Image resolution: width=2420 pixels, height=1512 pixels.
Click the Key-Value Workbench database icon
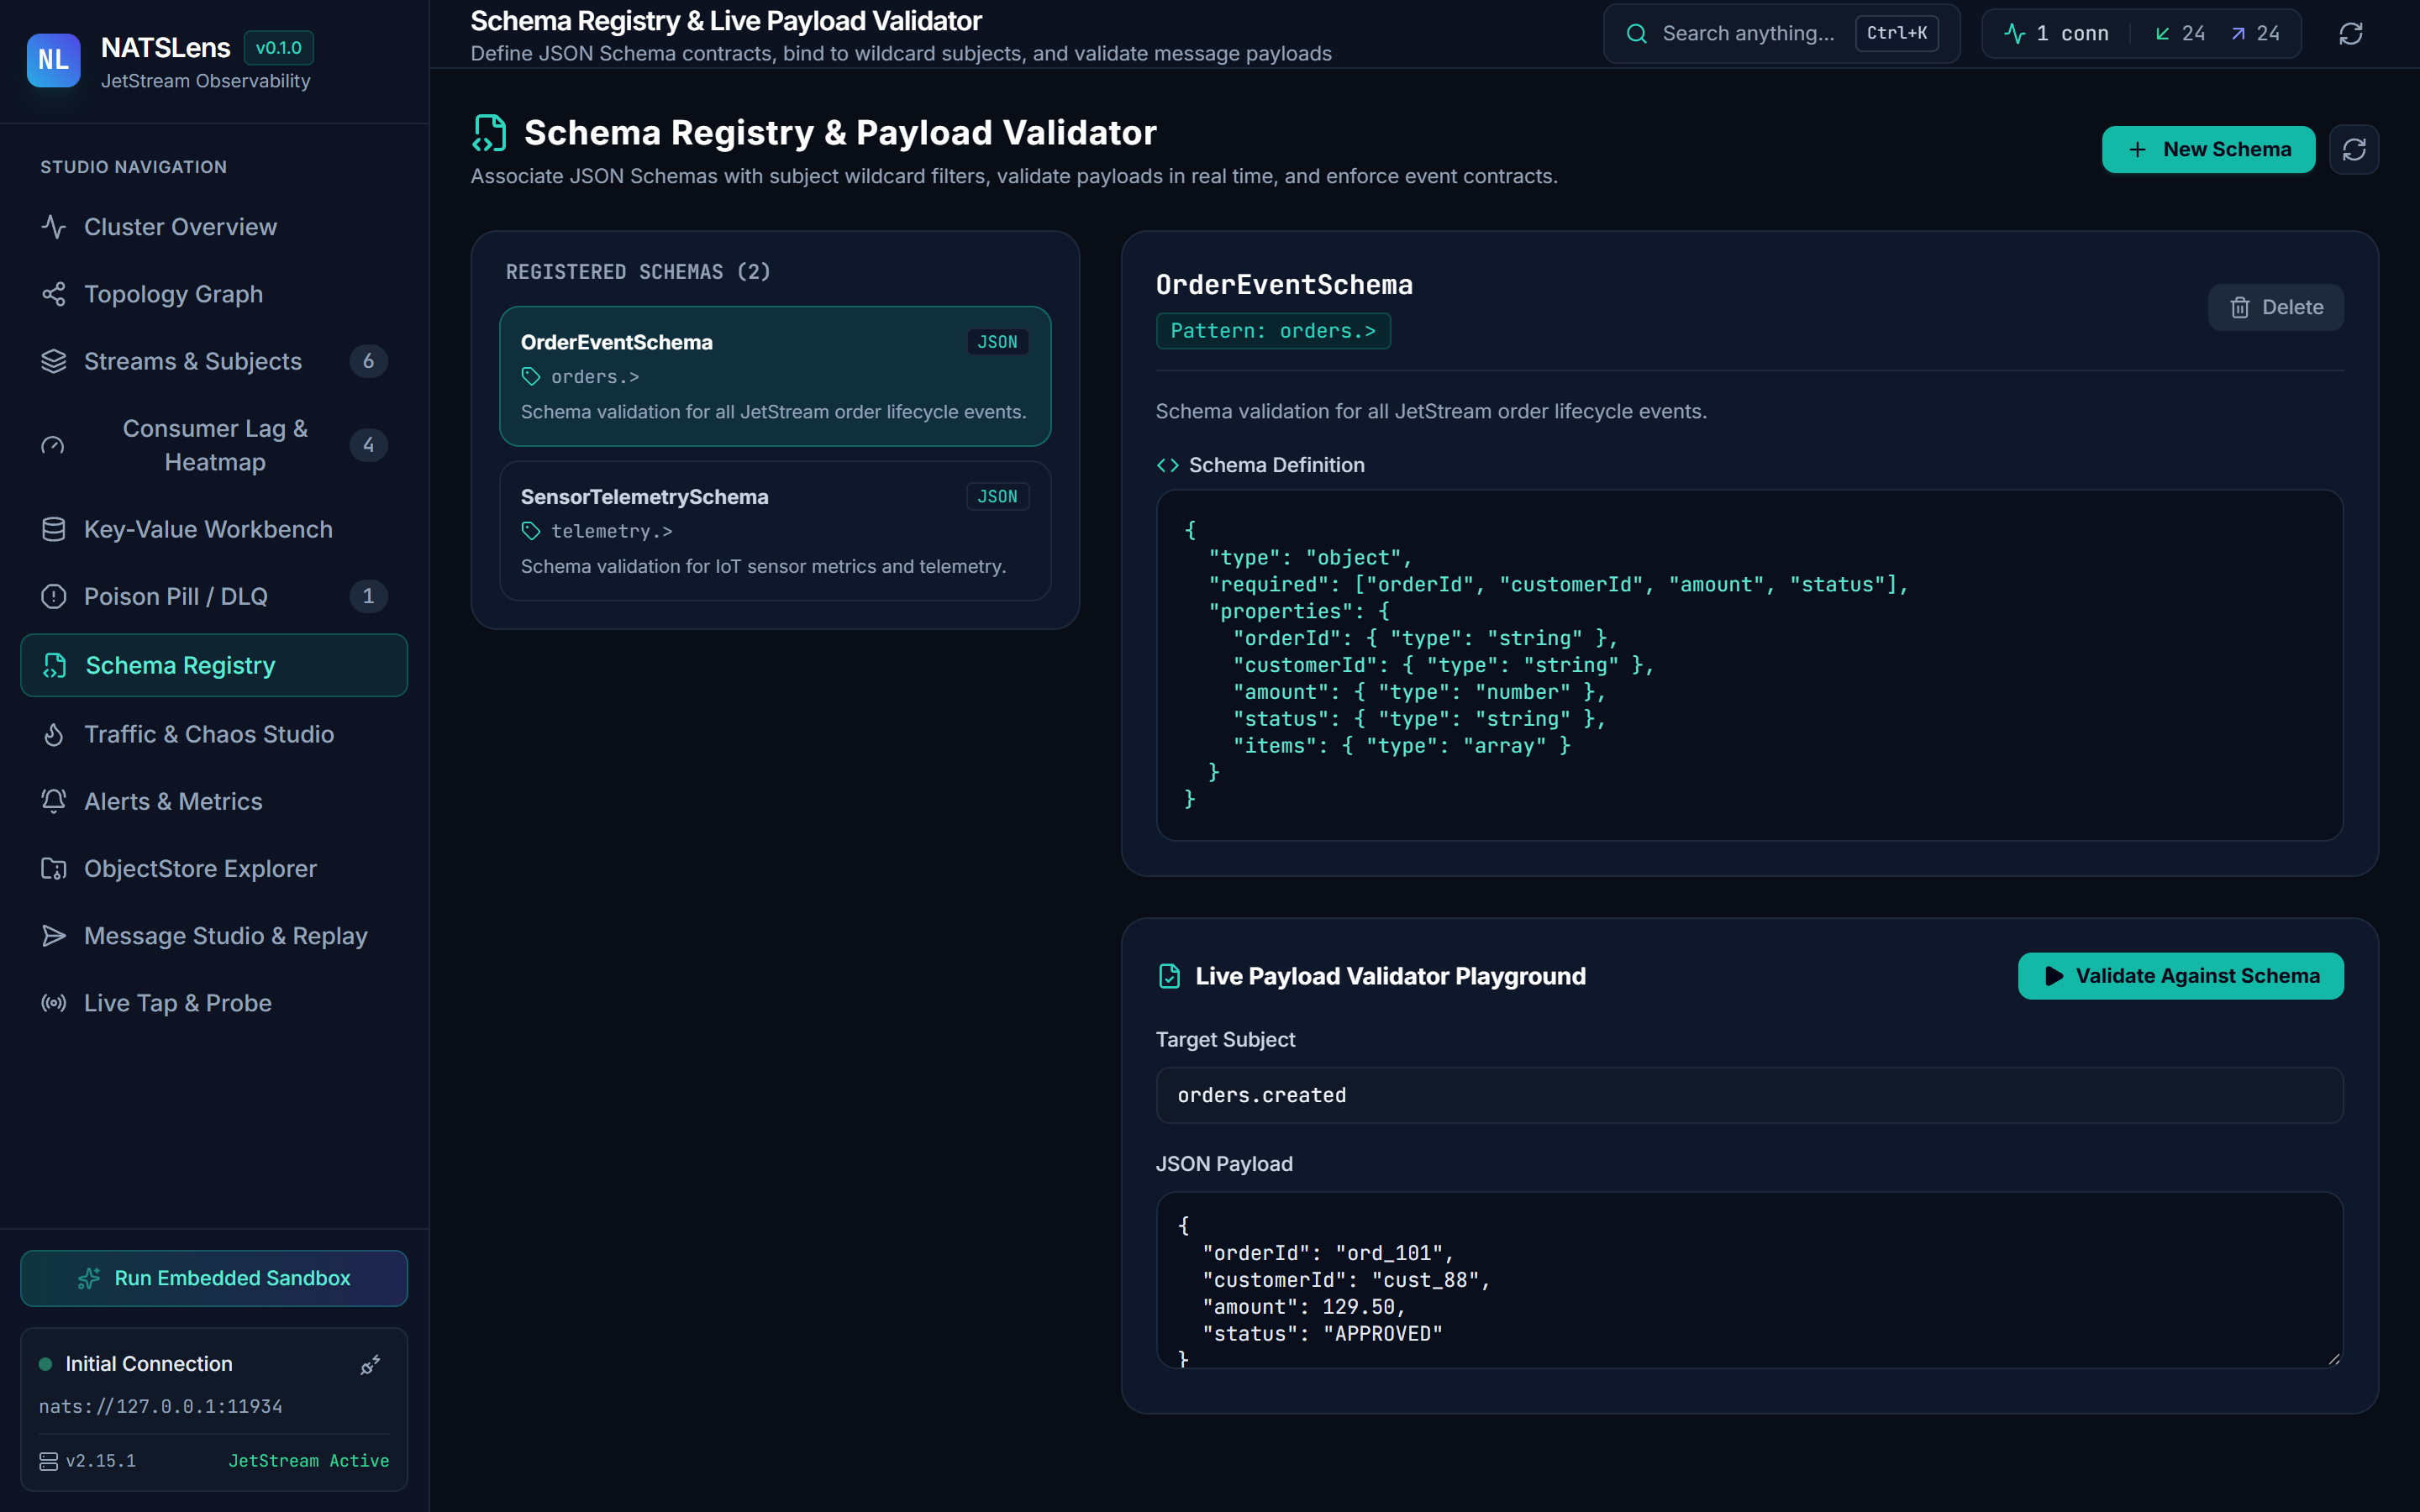(54, 529)
